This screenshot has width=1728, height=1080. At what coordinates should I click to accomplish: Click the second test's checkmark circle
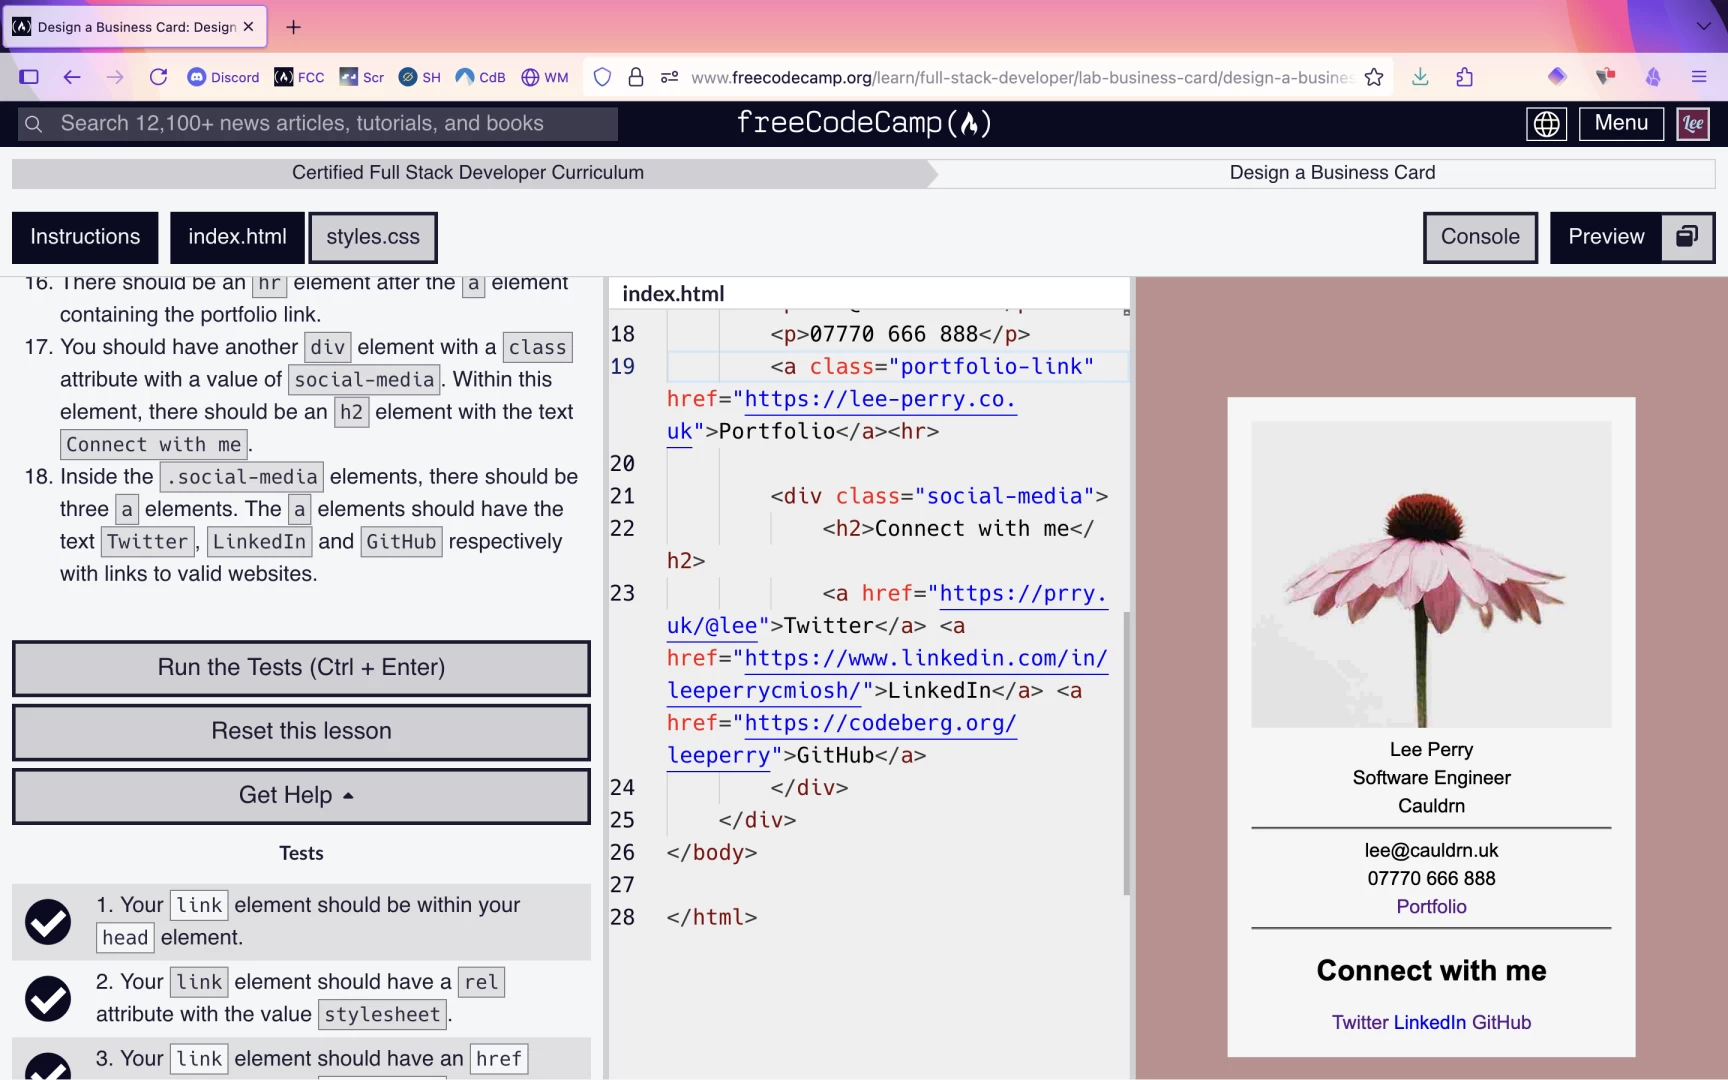(48, 997)
